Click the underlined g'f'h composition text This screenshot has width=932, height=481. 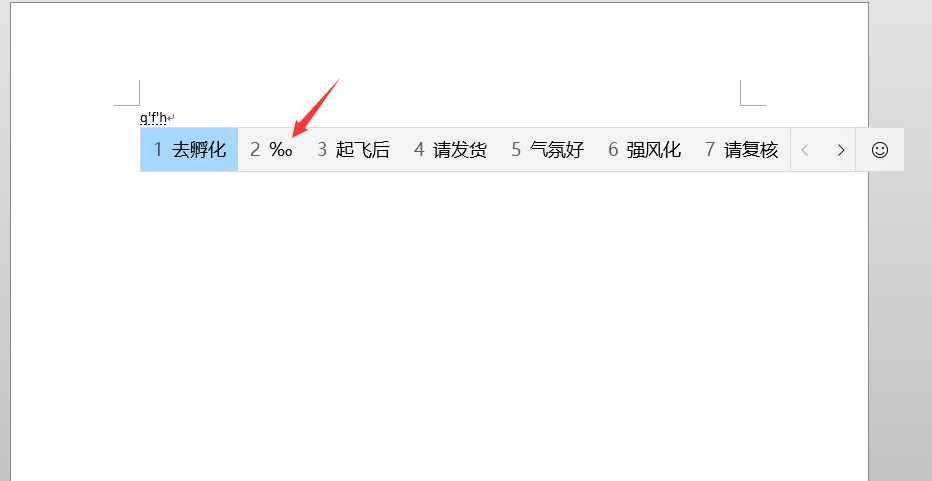coord(153,118)
